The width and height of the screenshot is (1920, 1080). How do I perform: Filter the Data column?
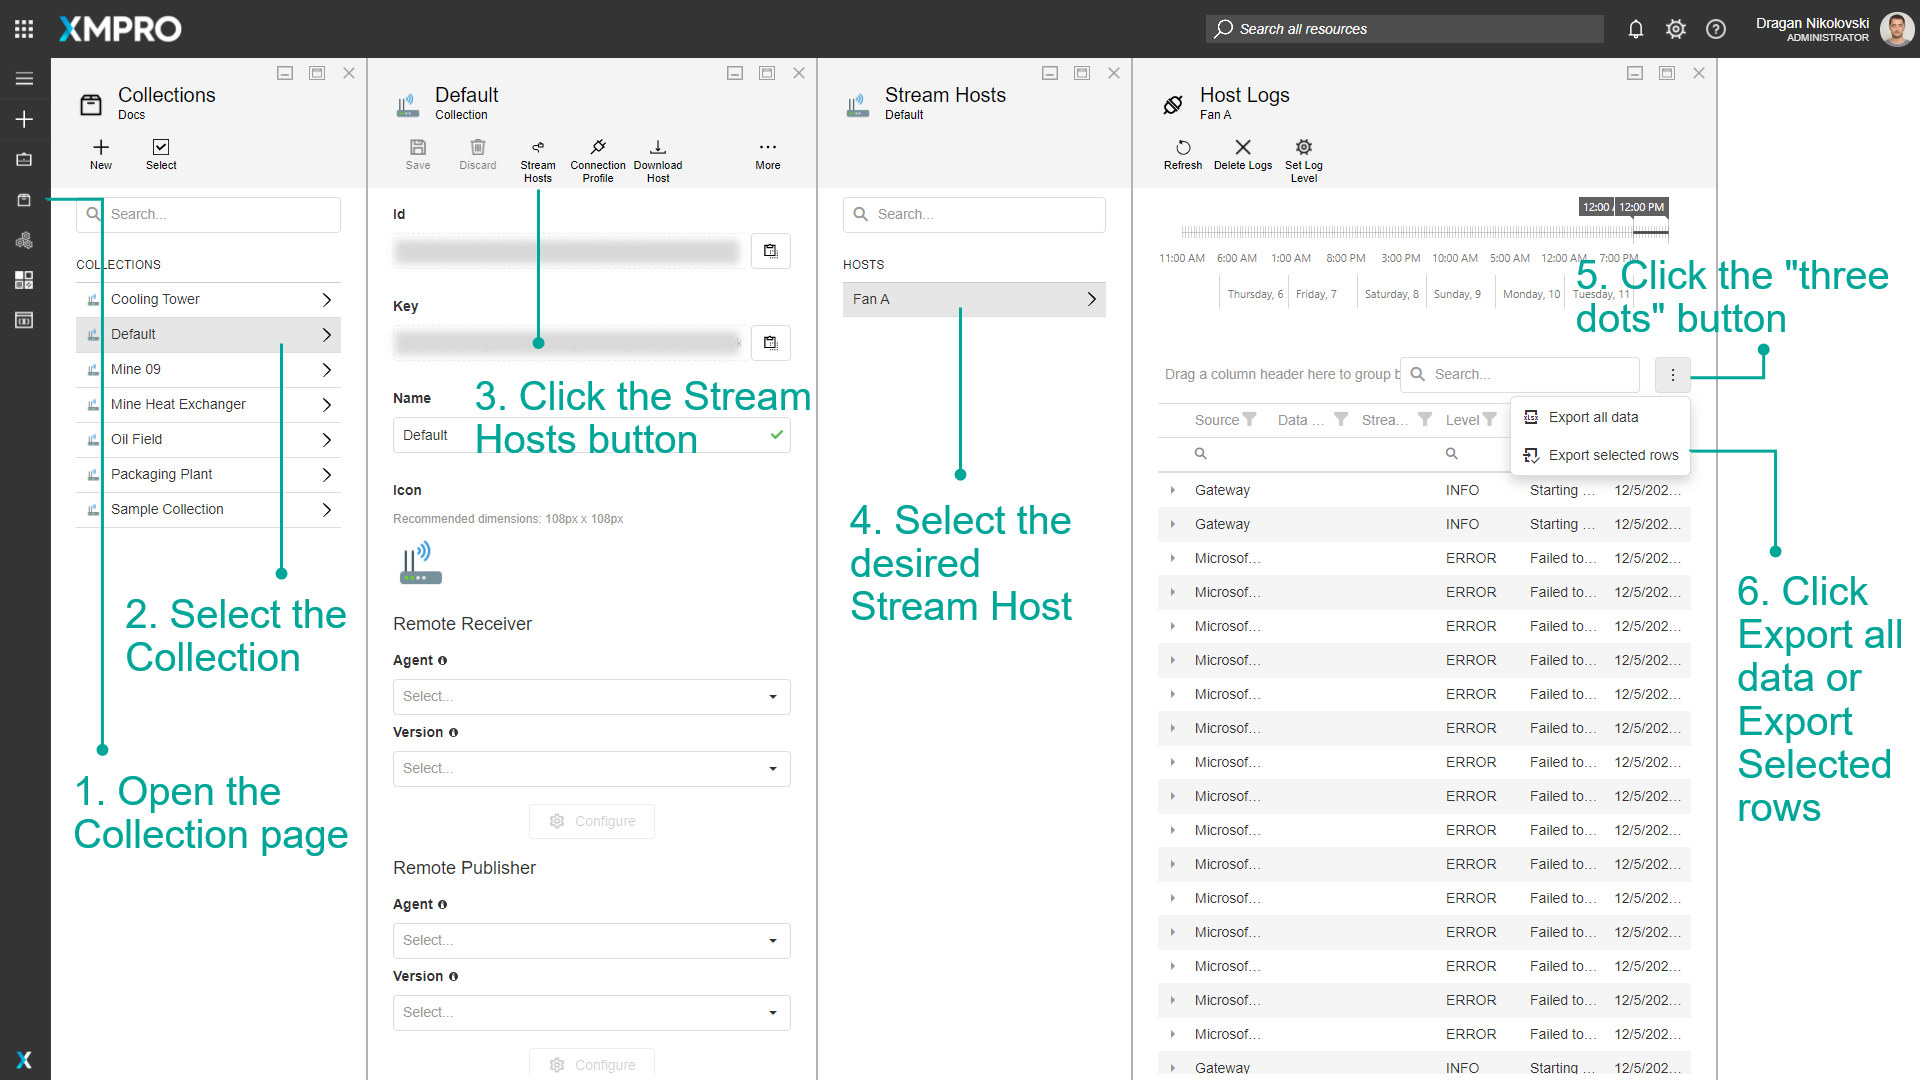(1341, 420)
